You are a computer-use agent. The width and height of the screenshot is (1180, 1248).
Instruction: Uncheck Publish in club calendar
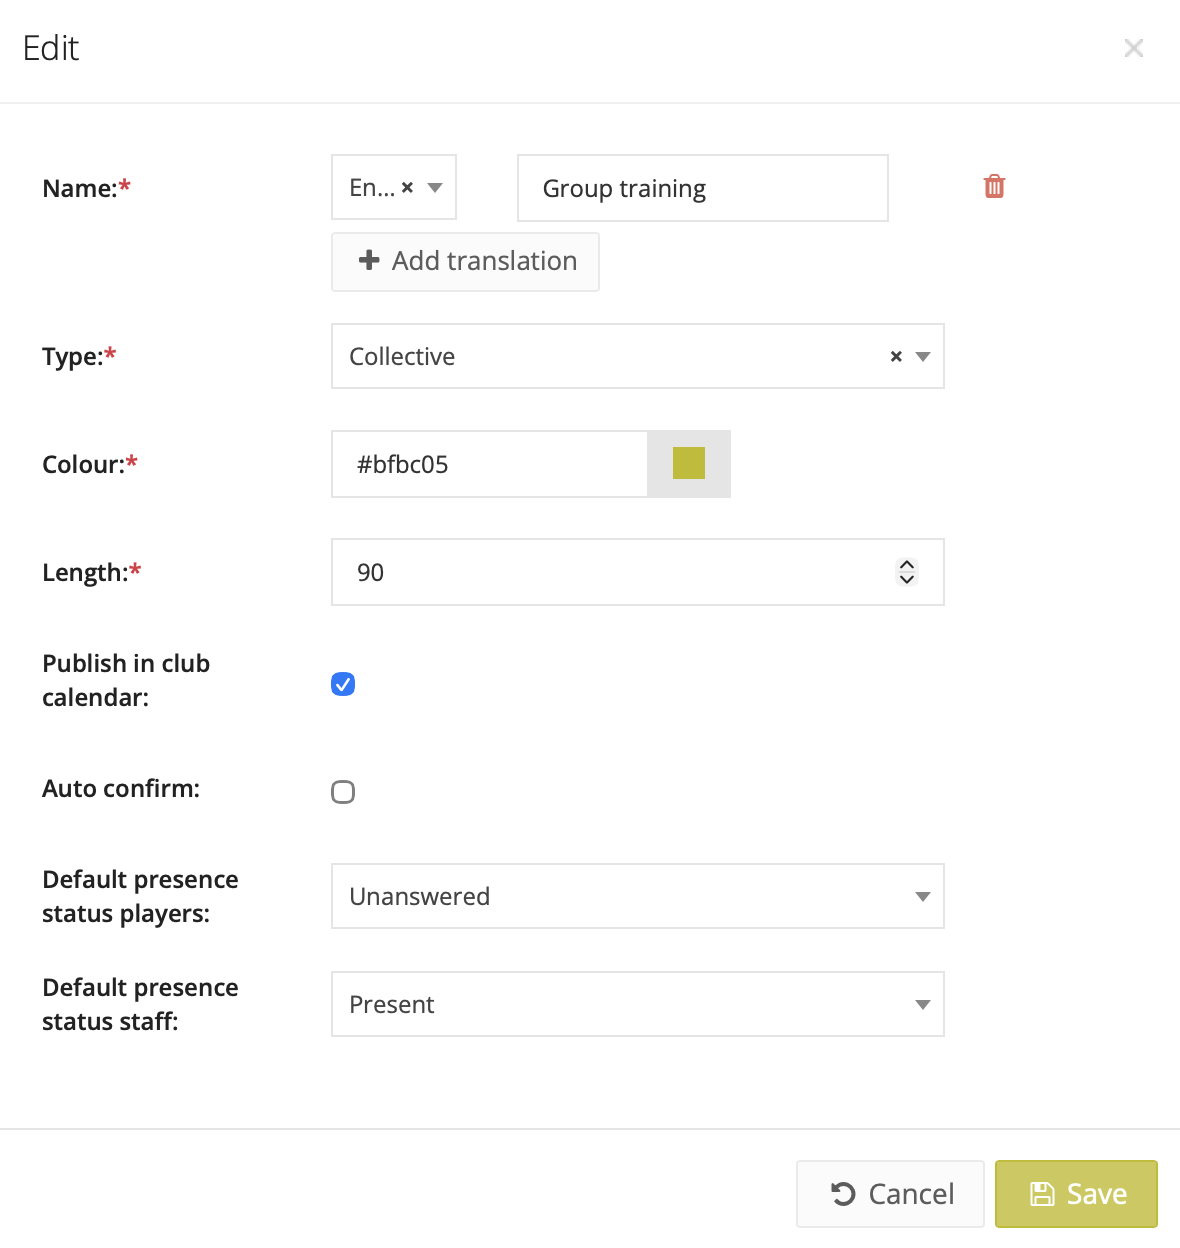[x=343, y=684]
